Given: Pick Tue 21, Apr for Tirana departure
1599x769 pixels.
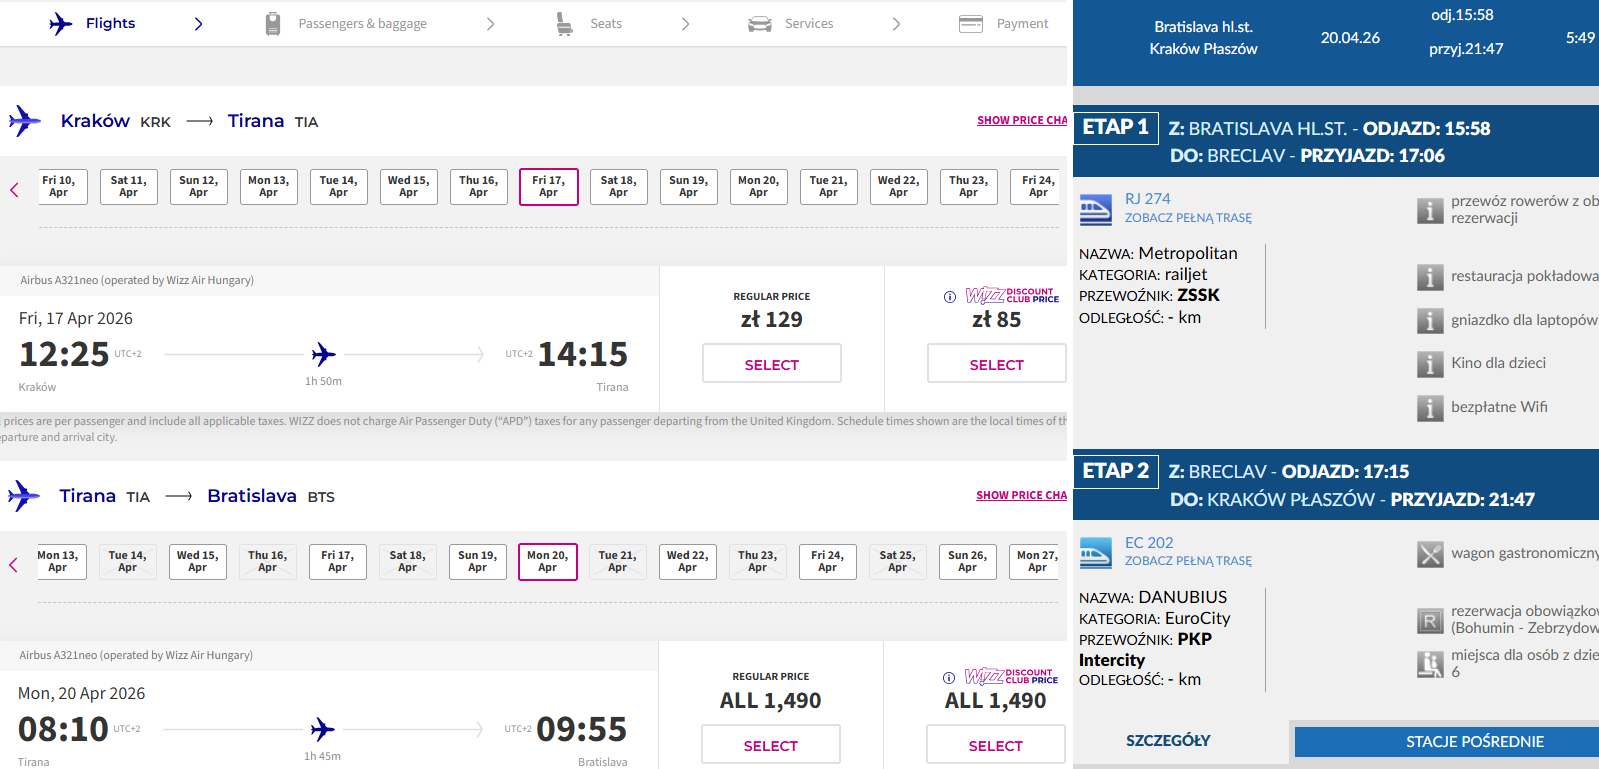Looking at the screenshot, I should (618, 562).
